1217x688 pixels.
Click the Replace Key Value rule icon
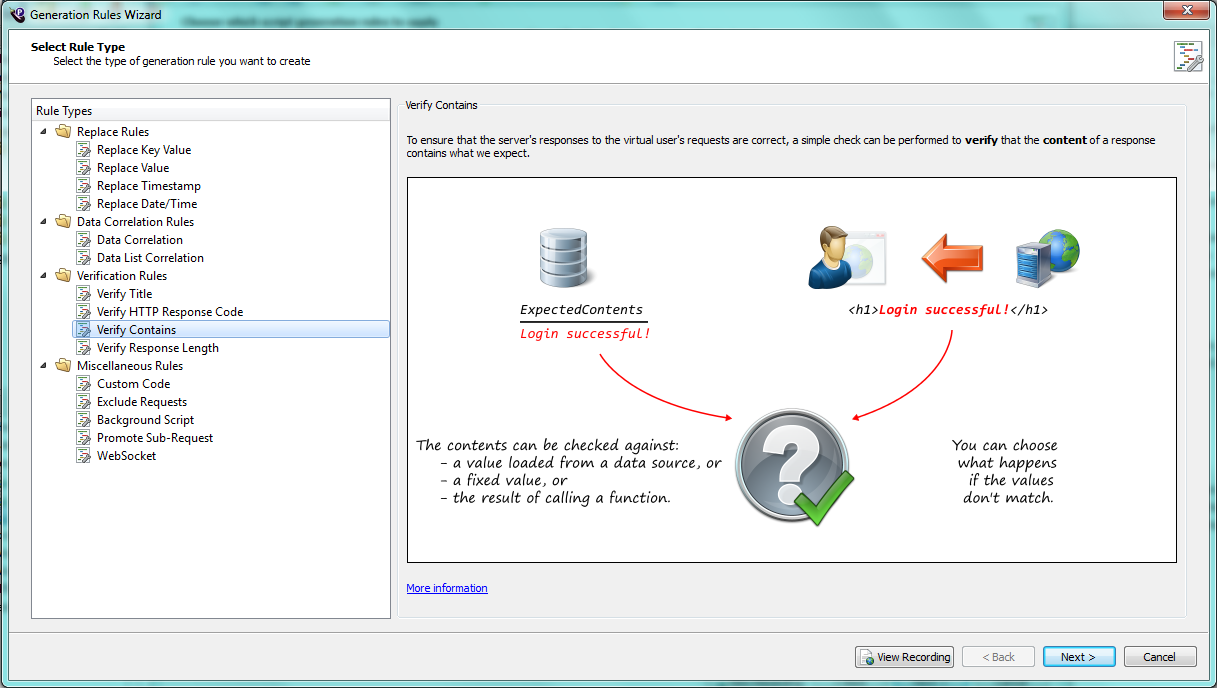coord(84,150)
